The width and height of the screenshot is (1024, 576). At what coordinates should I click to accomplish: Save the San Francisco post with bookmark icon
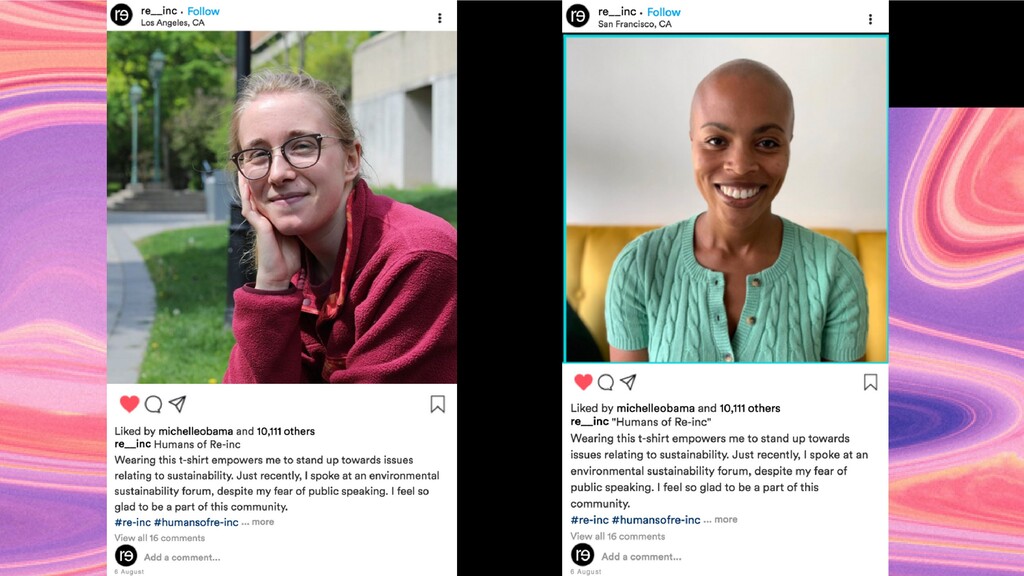870,382
